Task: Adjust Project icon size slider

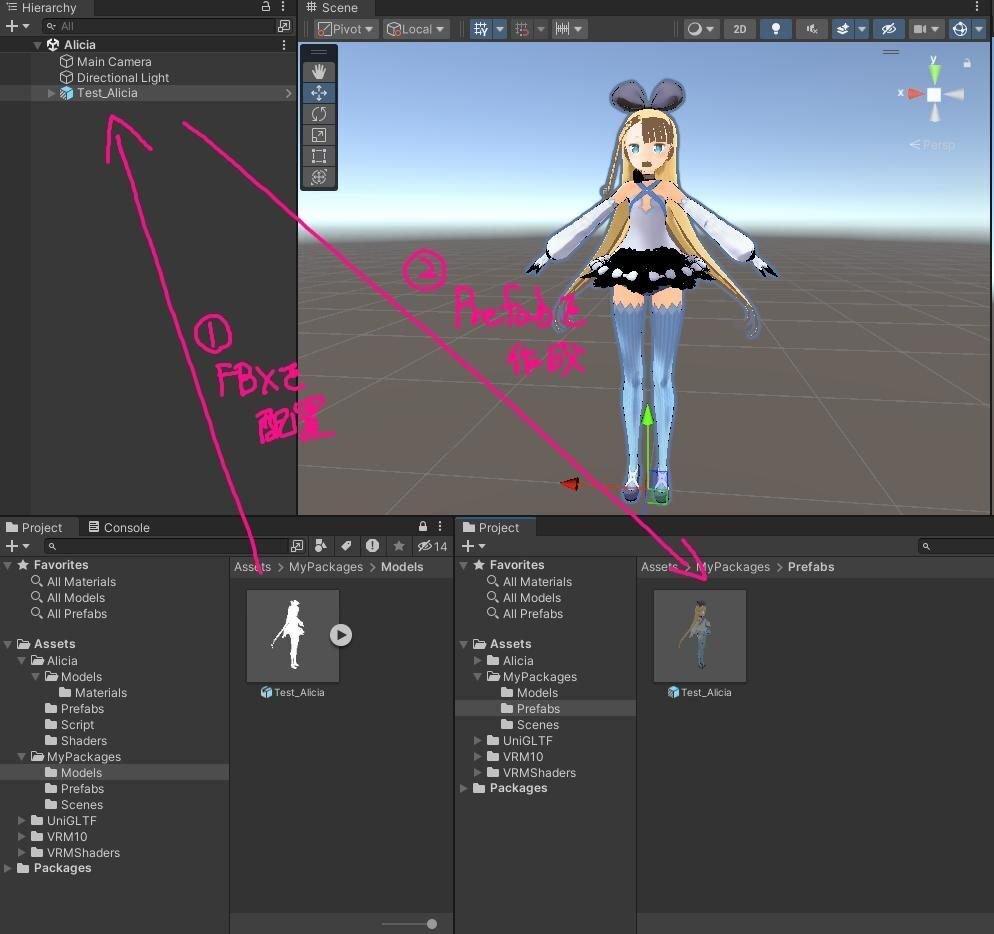Action: [x=432, y=924]
